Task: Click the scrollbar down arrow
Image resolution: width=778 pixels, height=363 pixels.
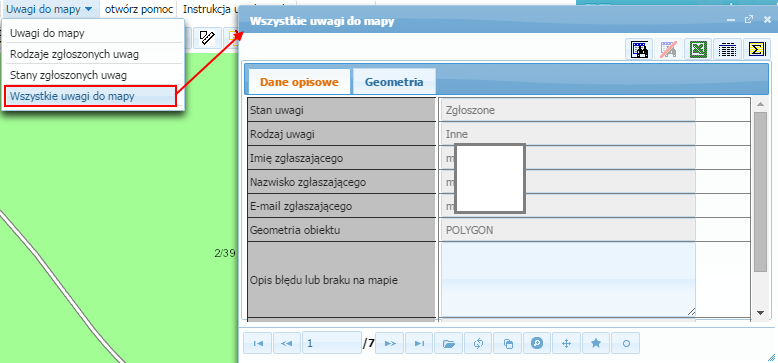Action: click(760, 312)
